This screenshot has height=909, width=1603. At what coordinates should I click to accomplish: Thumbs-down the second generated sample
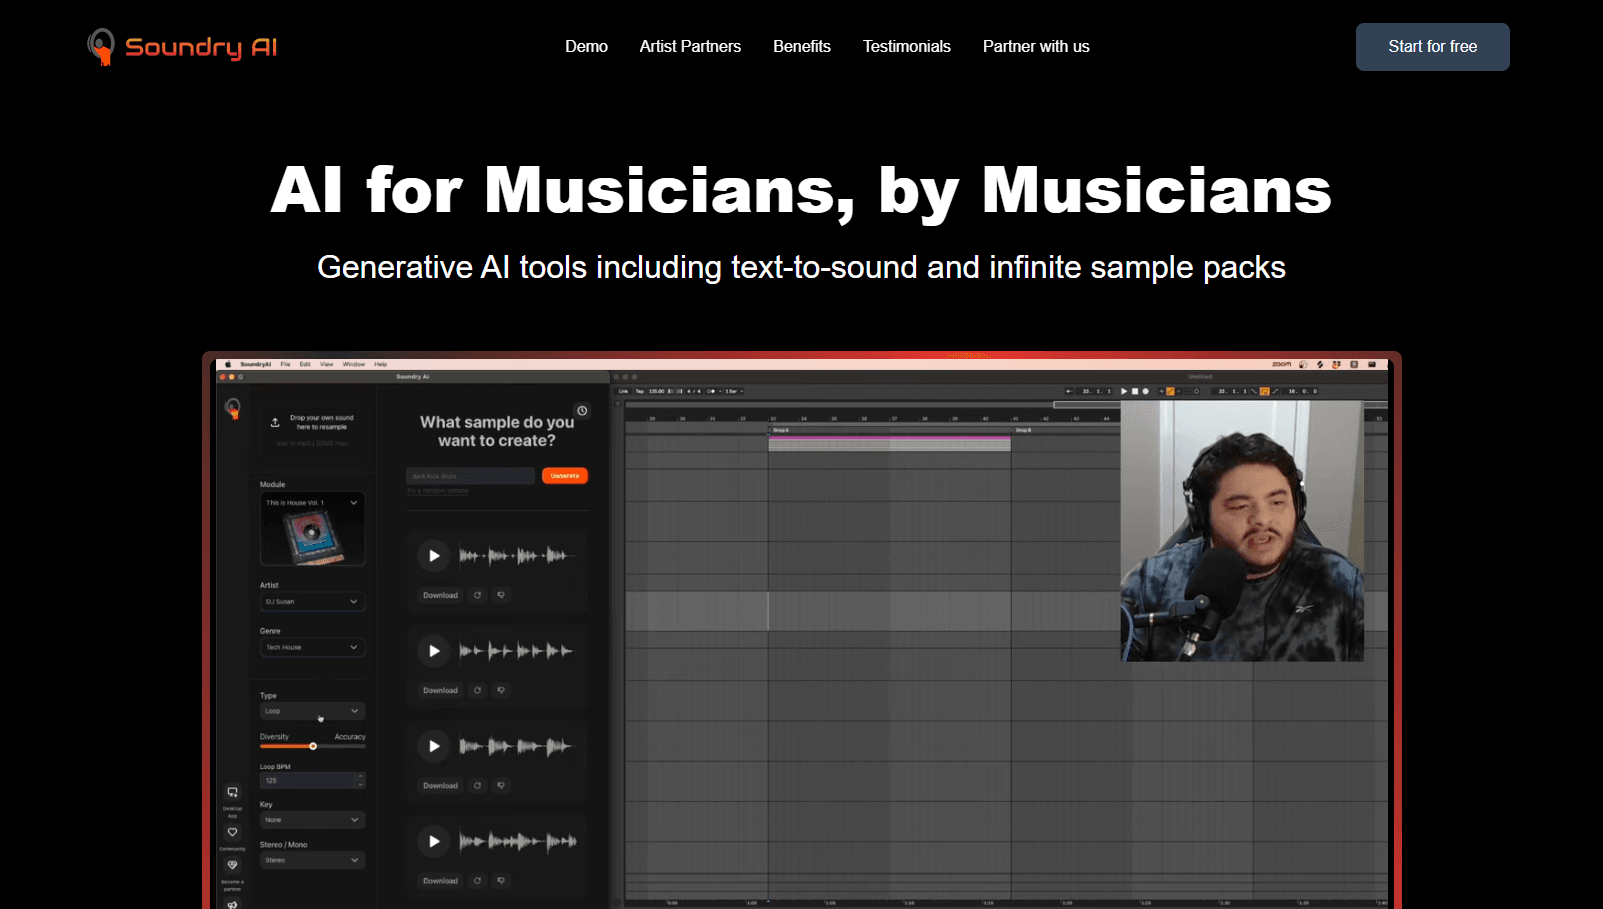(501, 690)
